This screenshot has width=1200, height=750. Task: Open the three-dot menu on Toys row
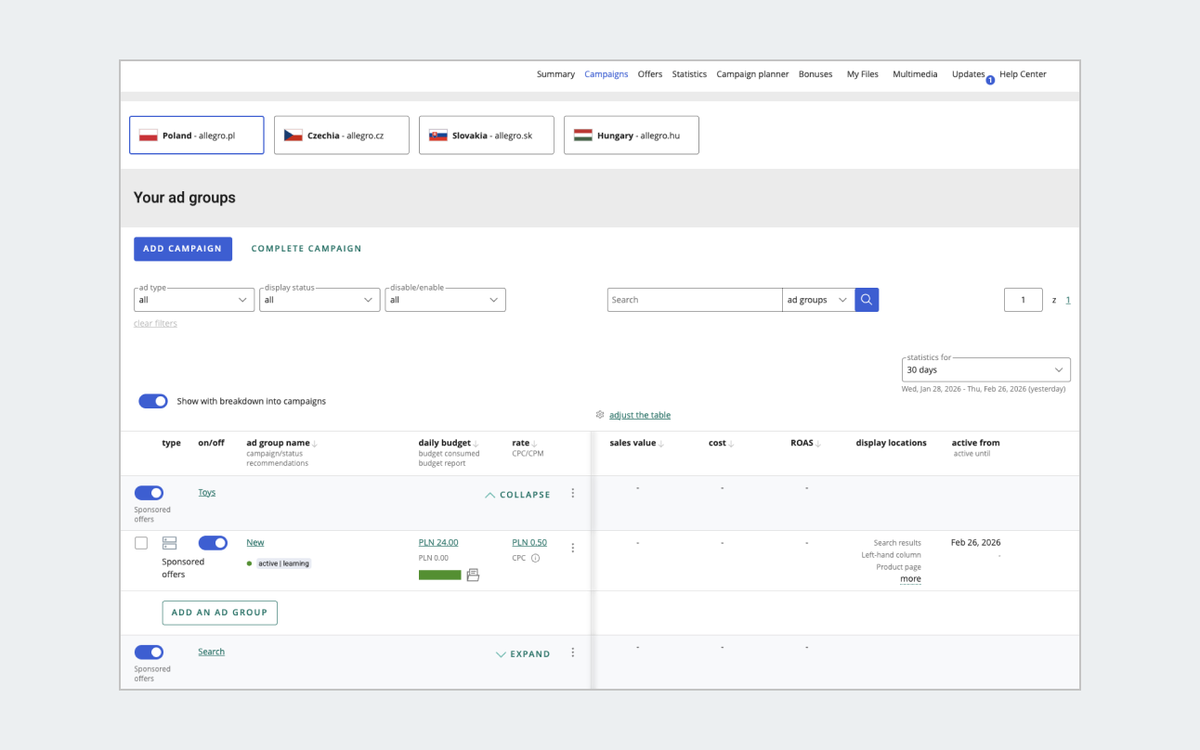coord(572,493)
